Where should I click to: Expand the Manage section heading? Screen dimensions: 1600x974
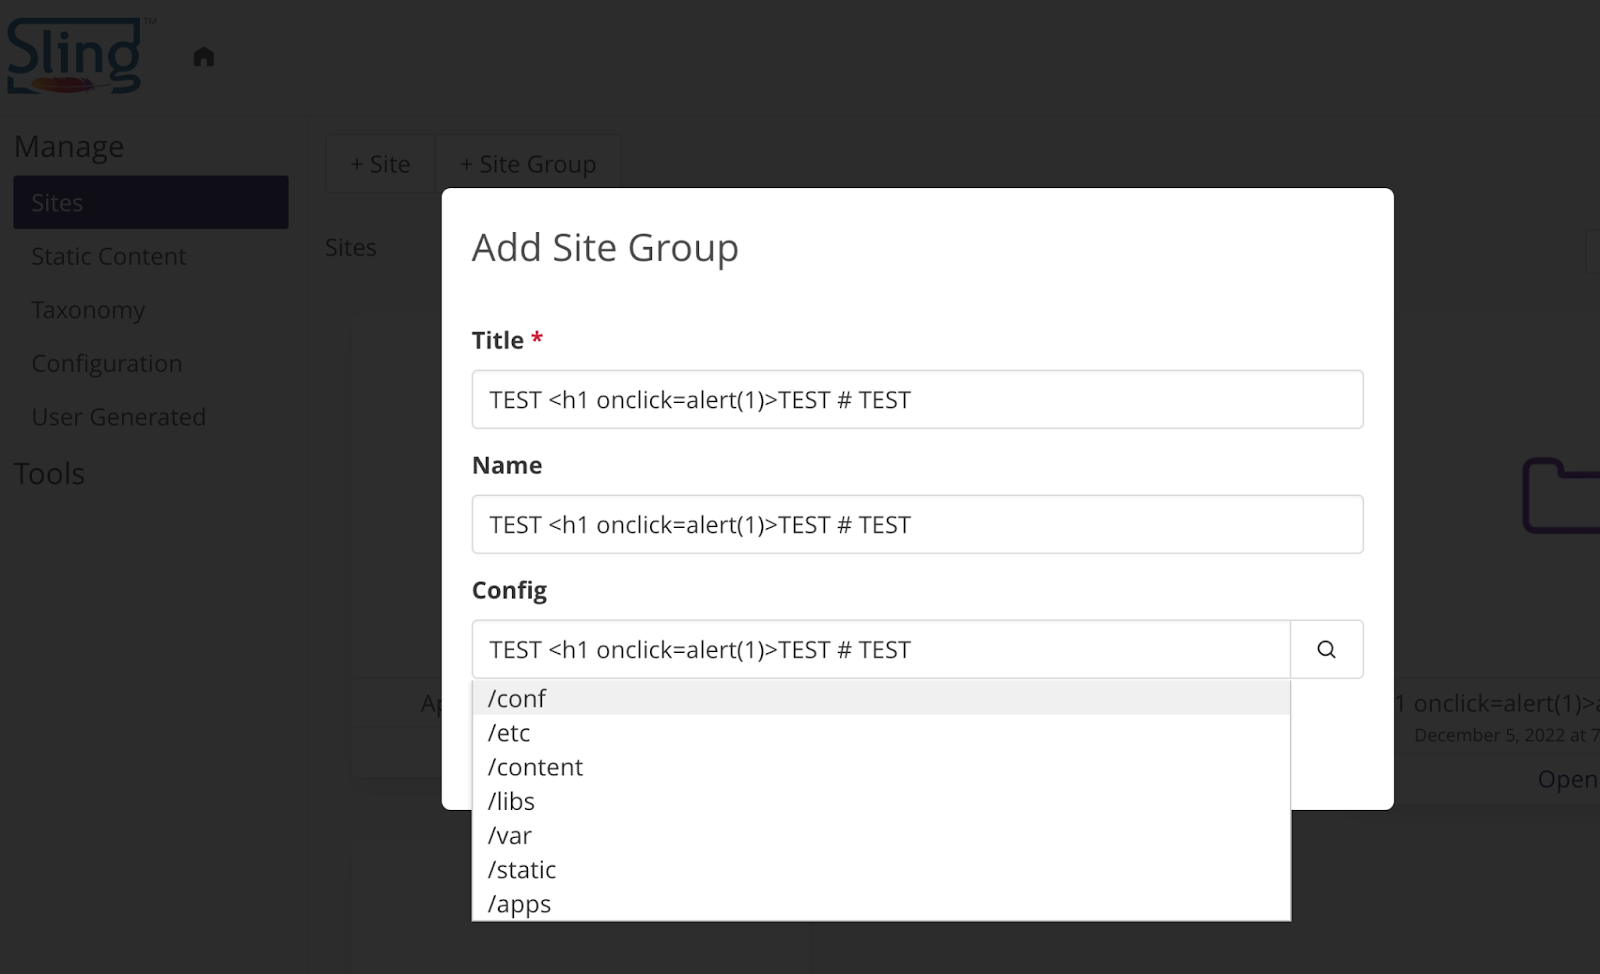tap(69, 146)
